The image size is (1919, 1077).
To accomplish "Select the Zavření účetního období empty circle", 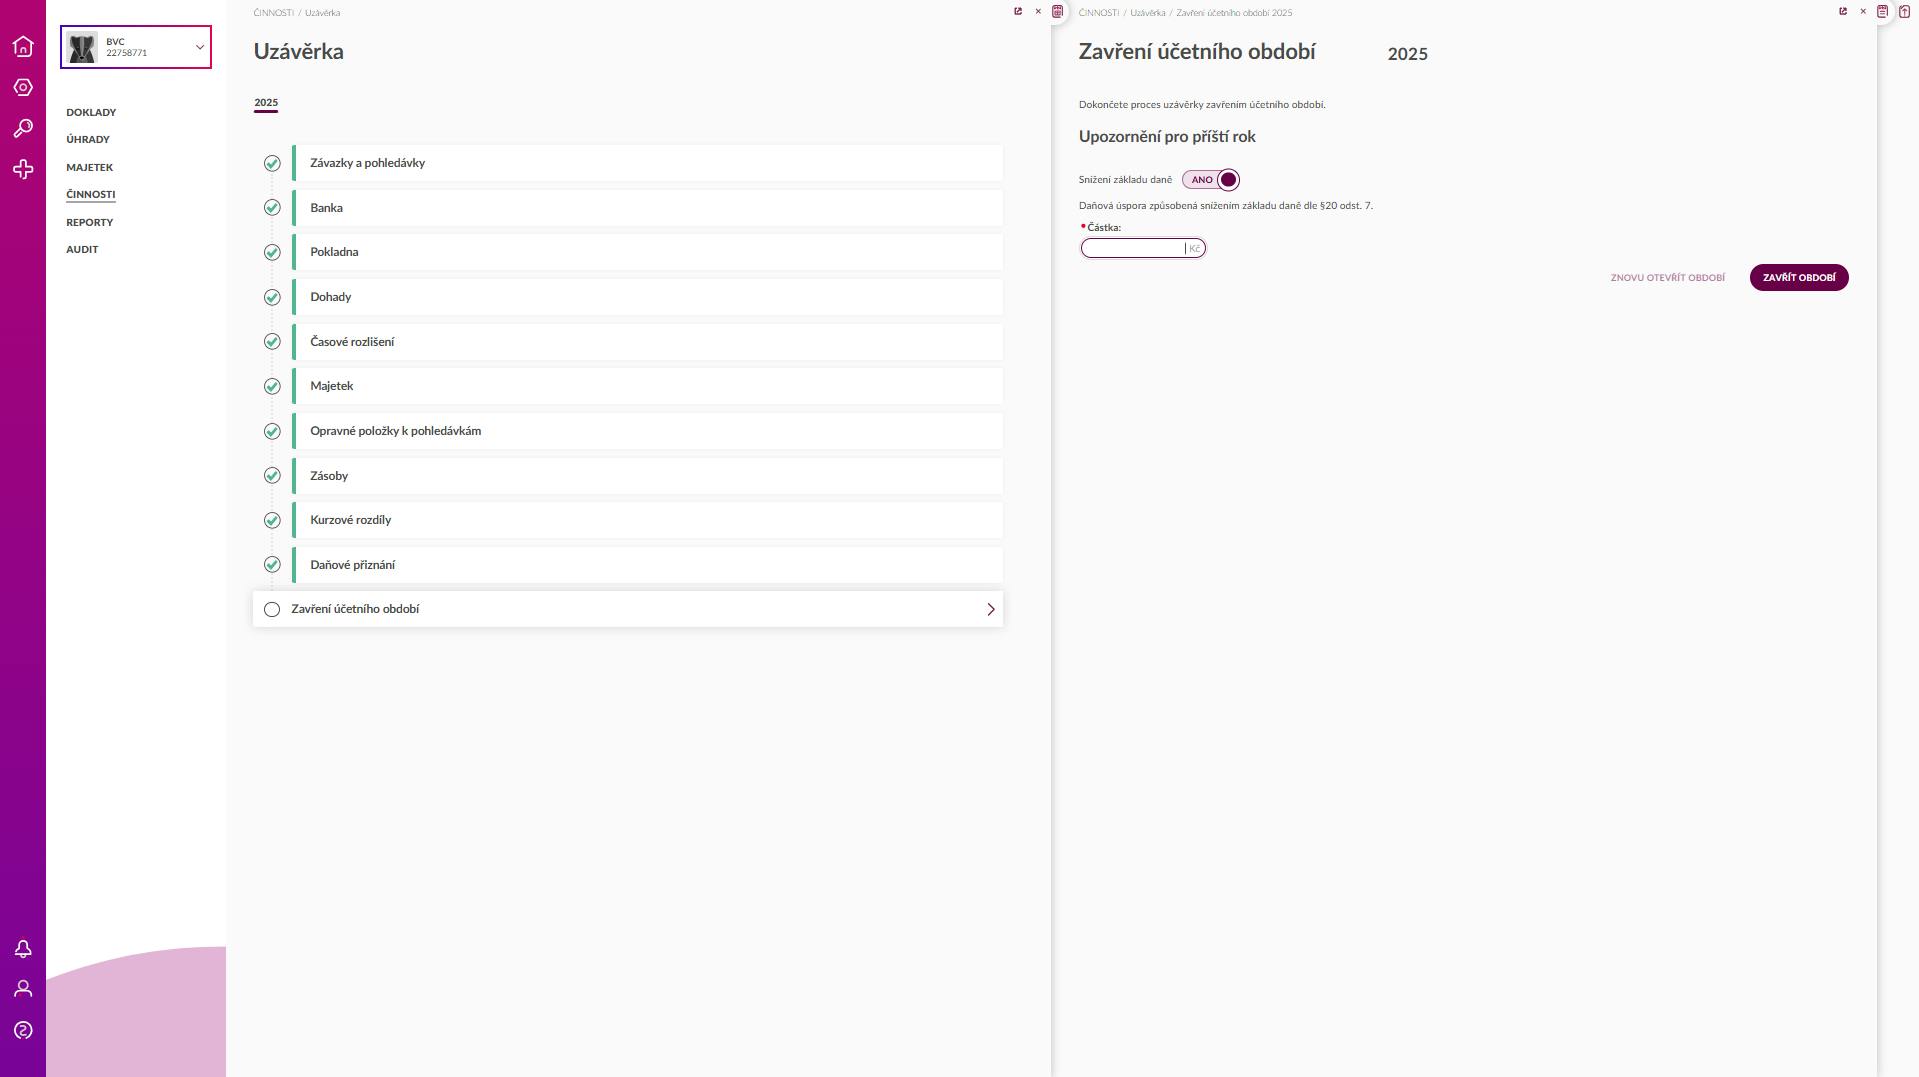I will coord(272,609).
